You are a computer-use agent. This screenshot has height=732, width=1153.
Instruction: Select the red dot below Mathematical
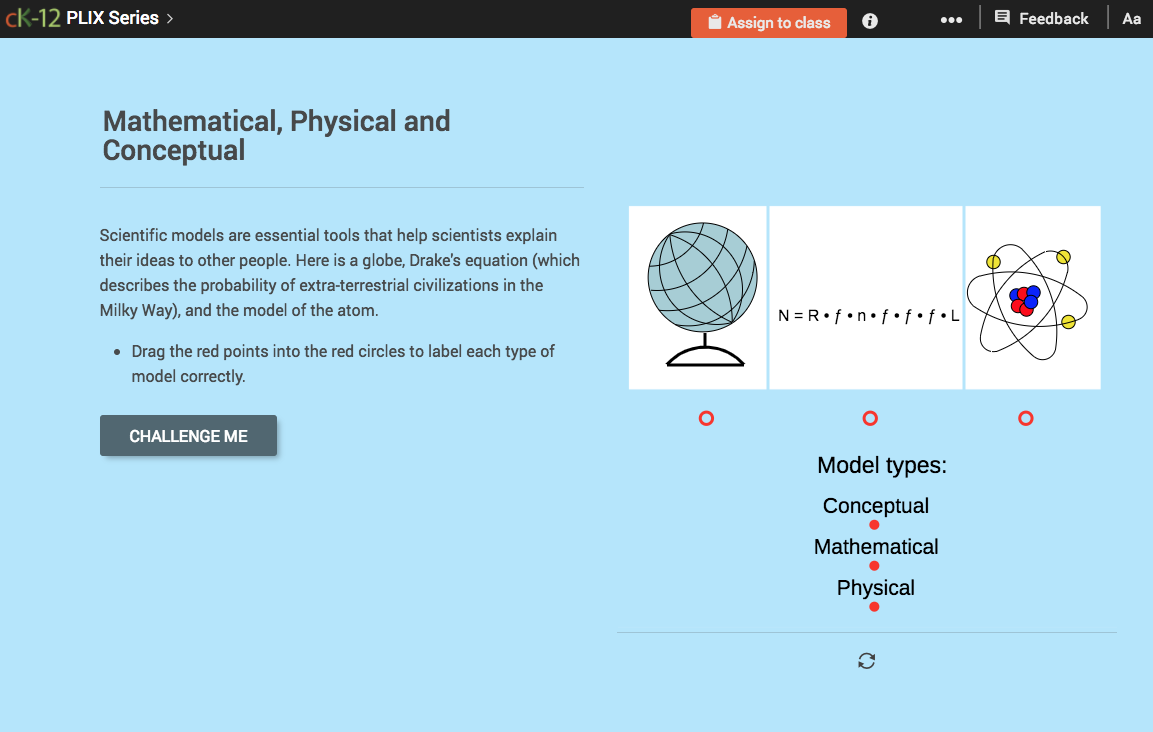tap(873, 565)
